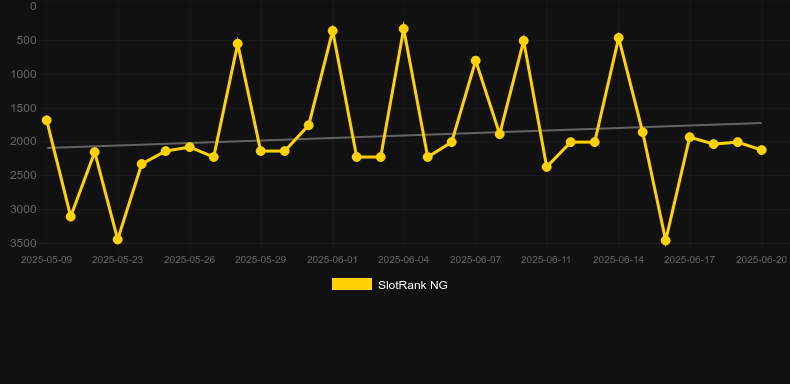790x384 pixels.
Task: Toggle the SlotRank NG legend label
Action: tap(413, 285)
